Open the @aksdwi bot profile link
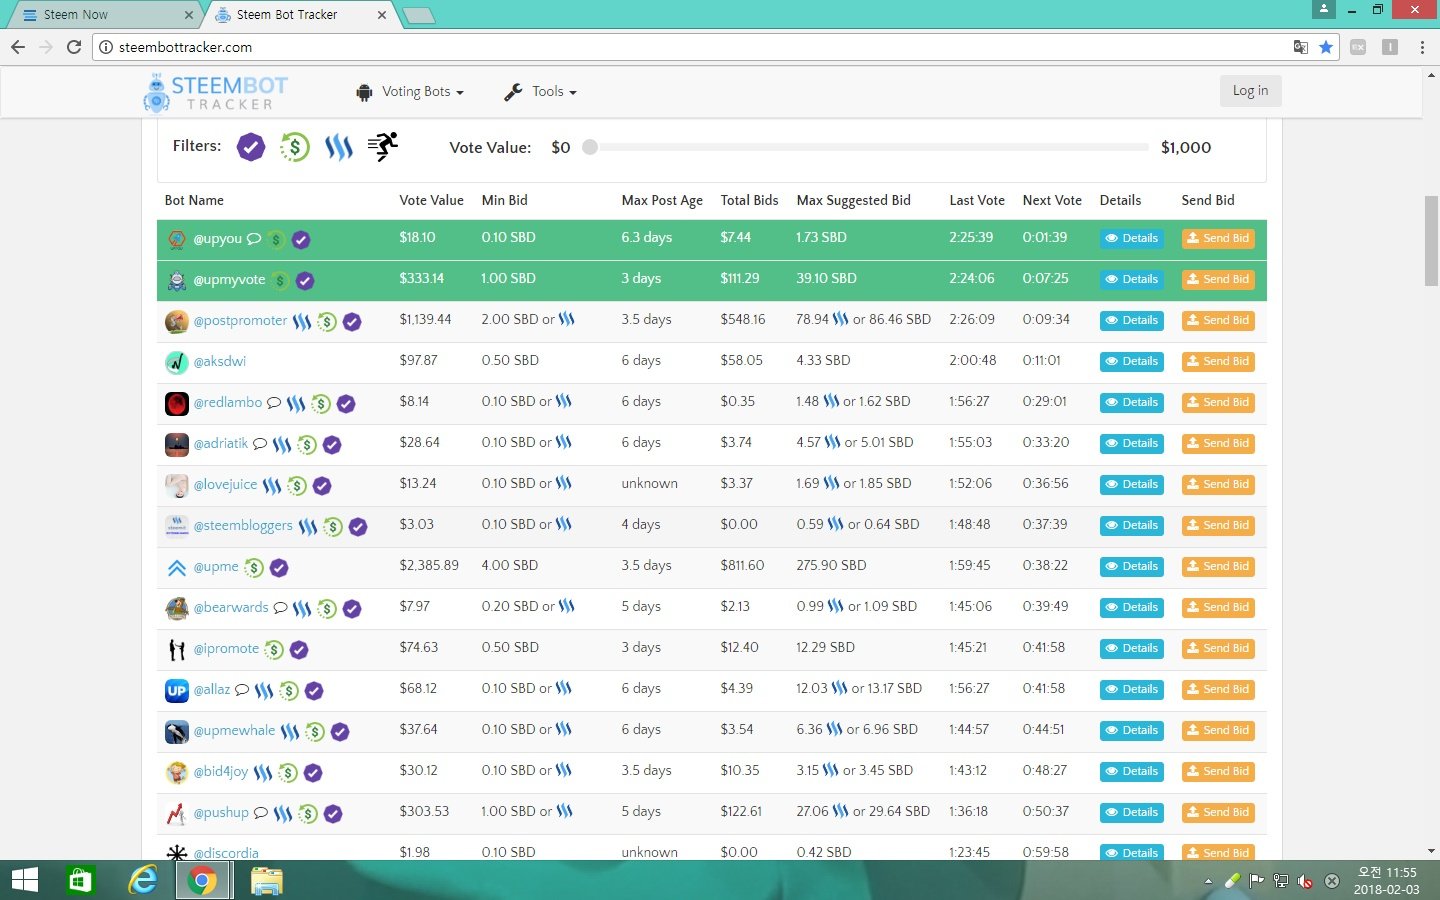The image size is (1440, 900). pos(219,362)
